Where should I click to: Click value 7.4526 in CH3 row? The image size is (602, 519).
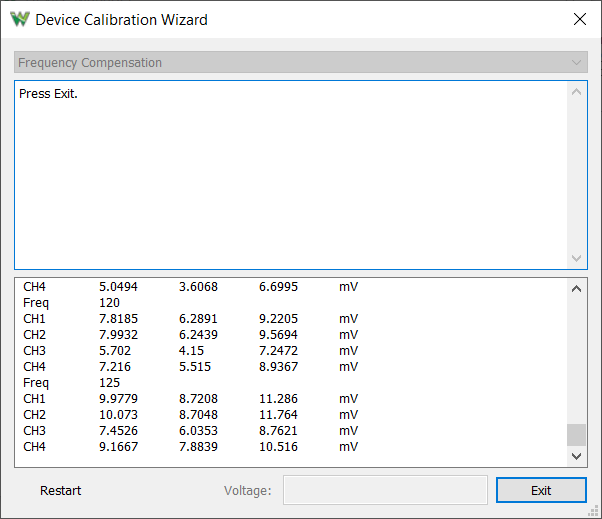[118, 431]
